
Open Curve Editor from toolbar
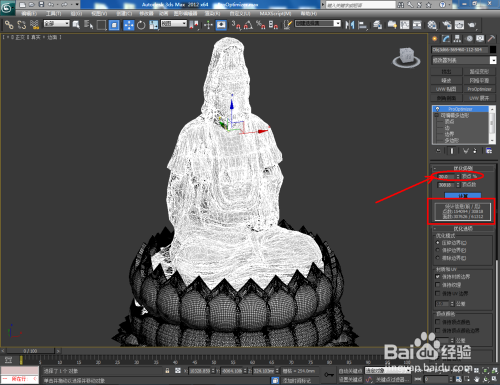[404, 25]
